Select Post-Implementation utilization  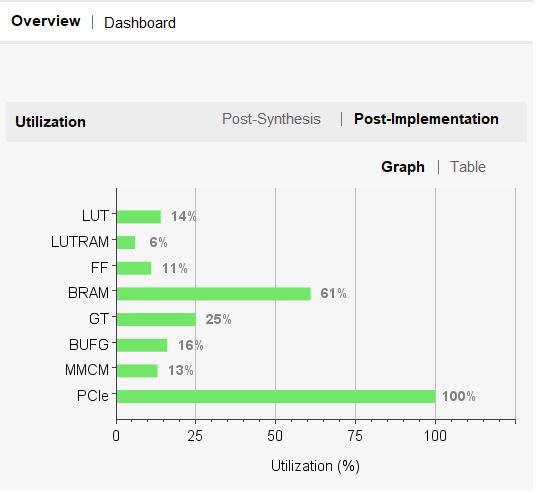coord(426,119)
